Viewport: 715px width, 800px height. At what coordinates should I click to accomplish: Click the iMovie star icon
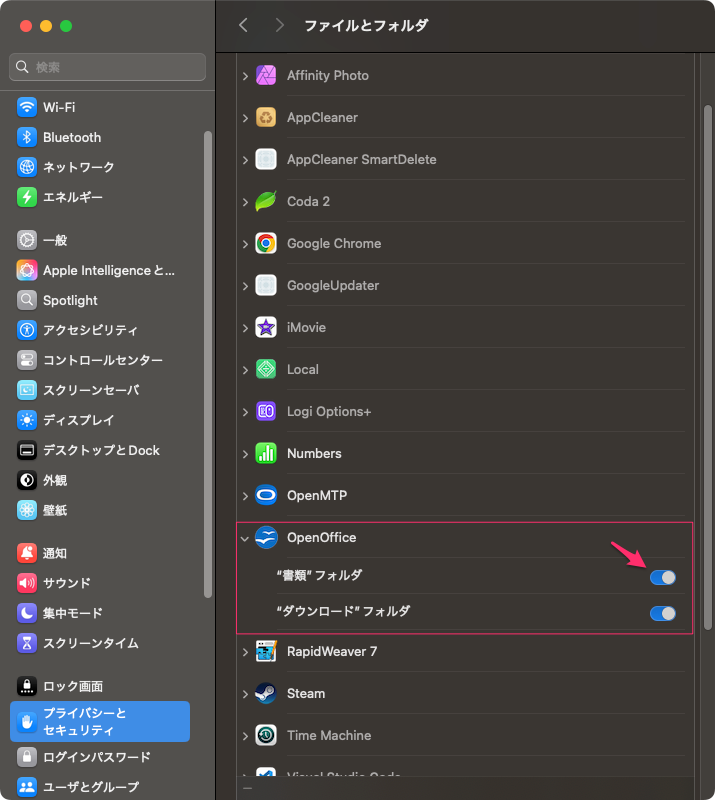point(266,327)
